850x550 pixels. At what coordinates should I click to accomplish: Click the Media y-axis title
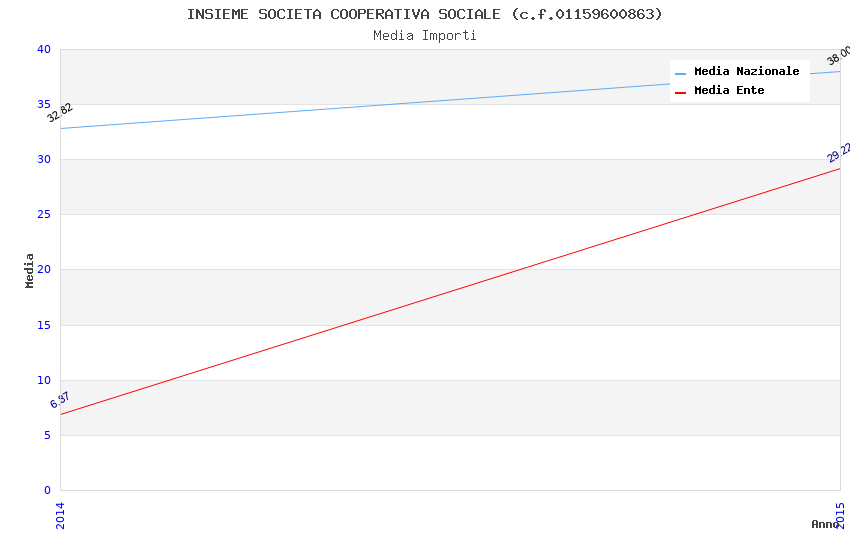(x=29, y=270)
